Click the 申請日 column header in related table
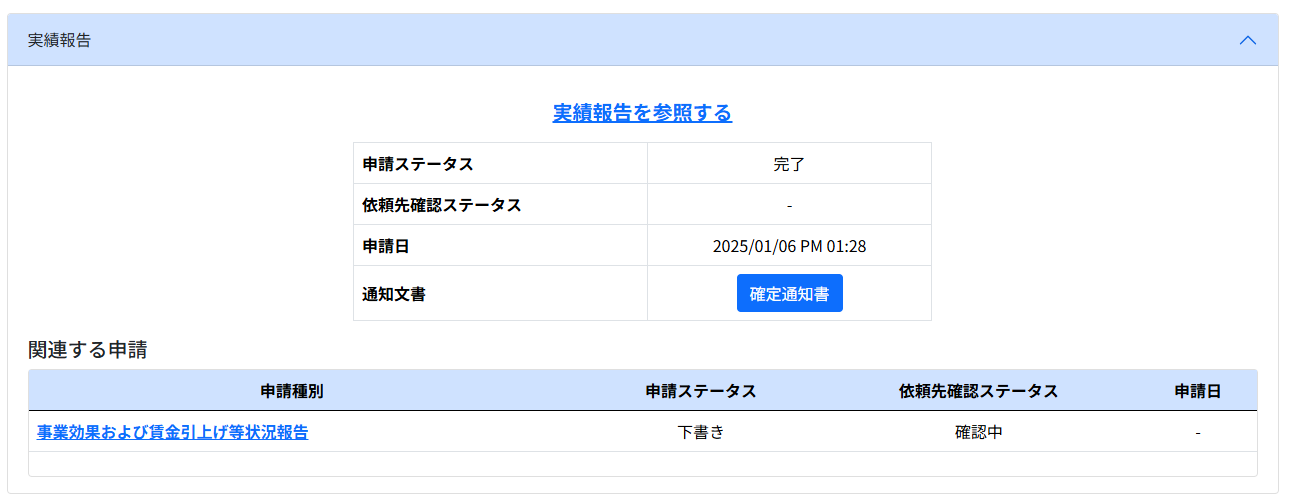 (1197, 391)
